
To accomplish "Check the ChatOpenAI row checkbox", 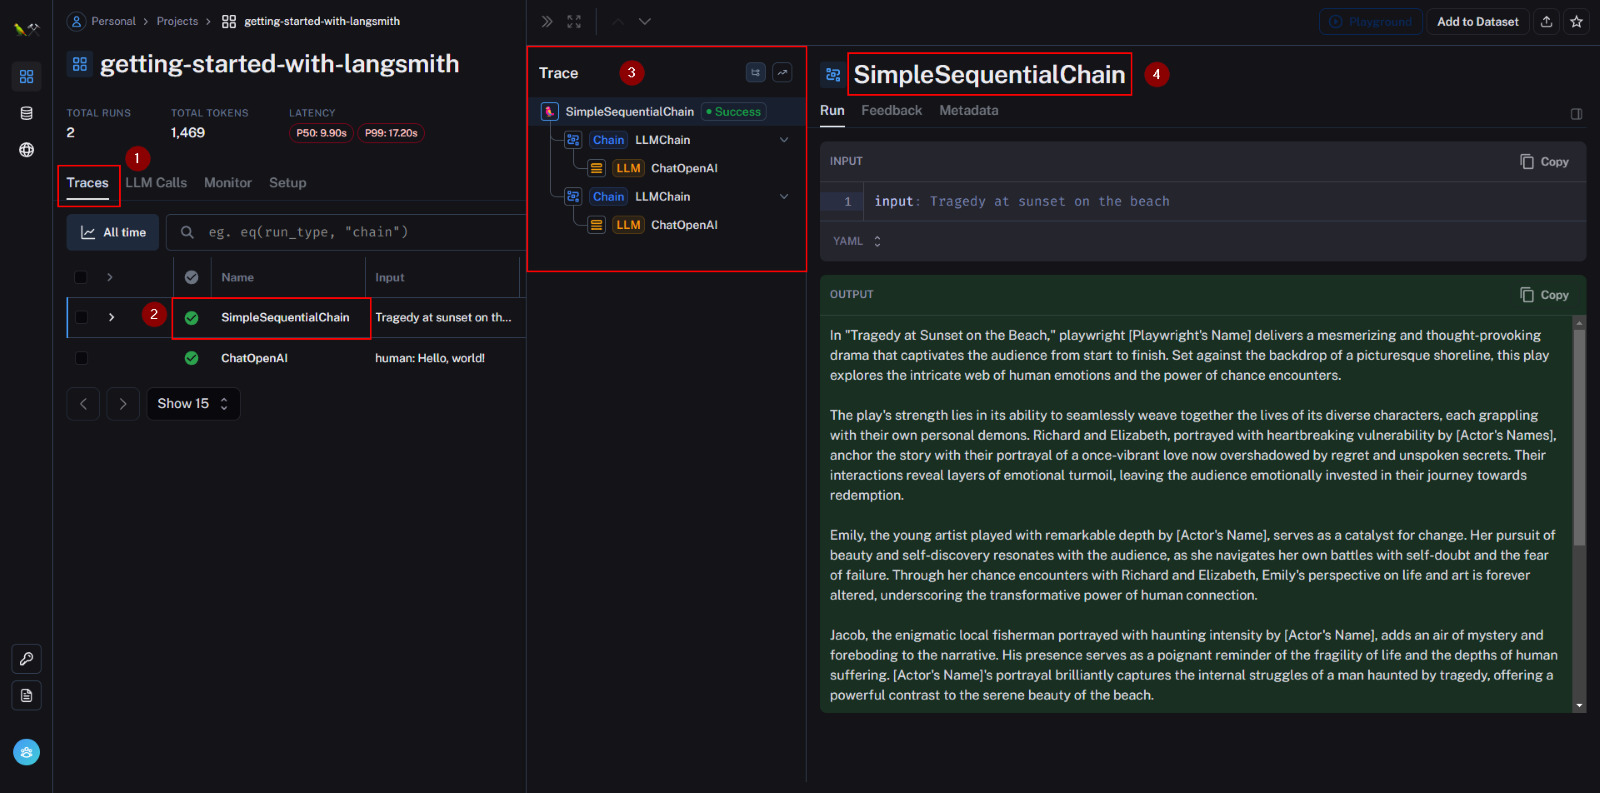I will pyautogui.click(x=82, y=358).
